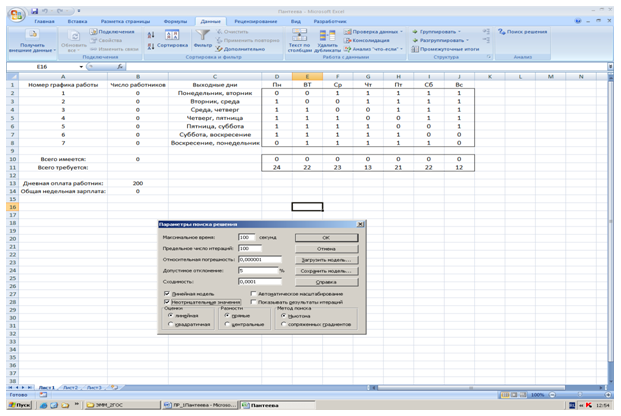Select прямые differences radio button

click(227, 316)
